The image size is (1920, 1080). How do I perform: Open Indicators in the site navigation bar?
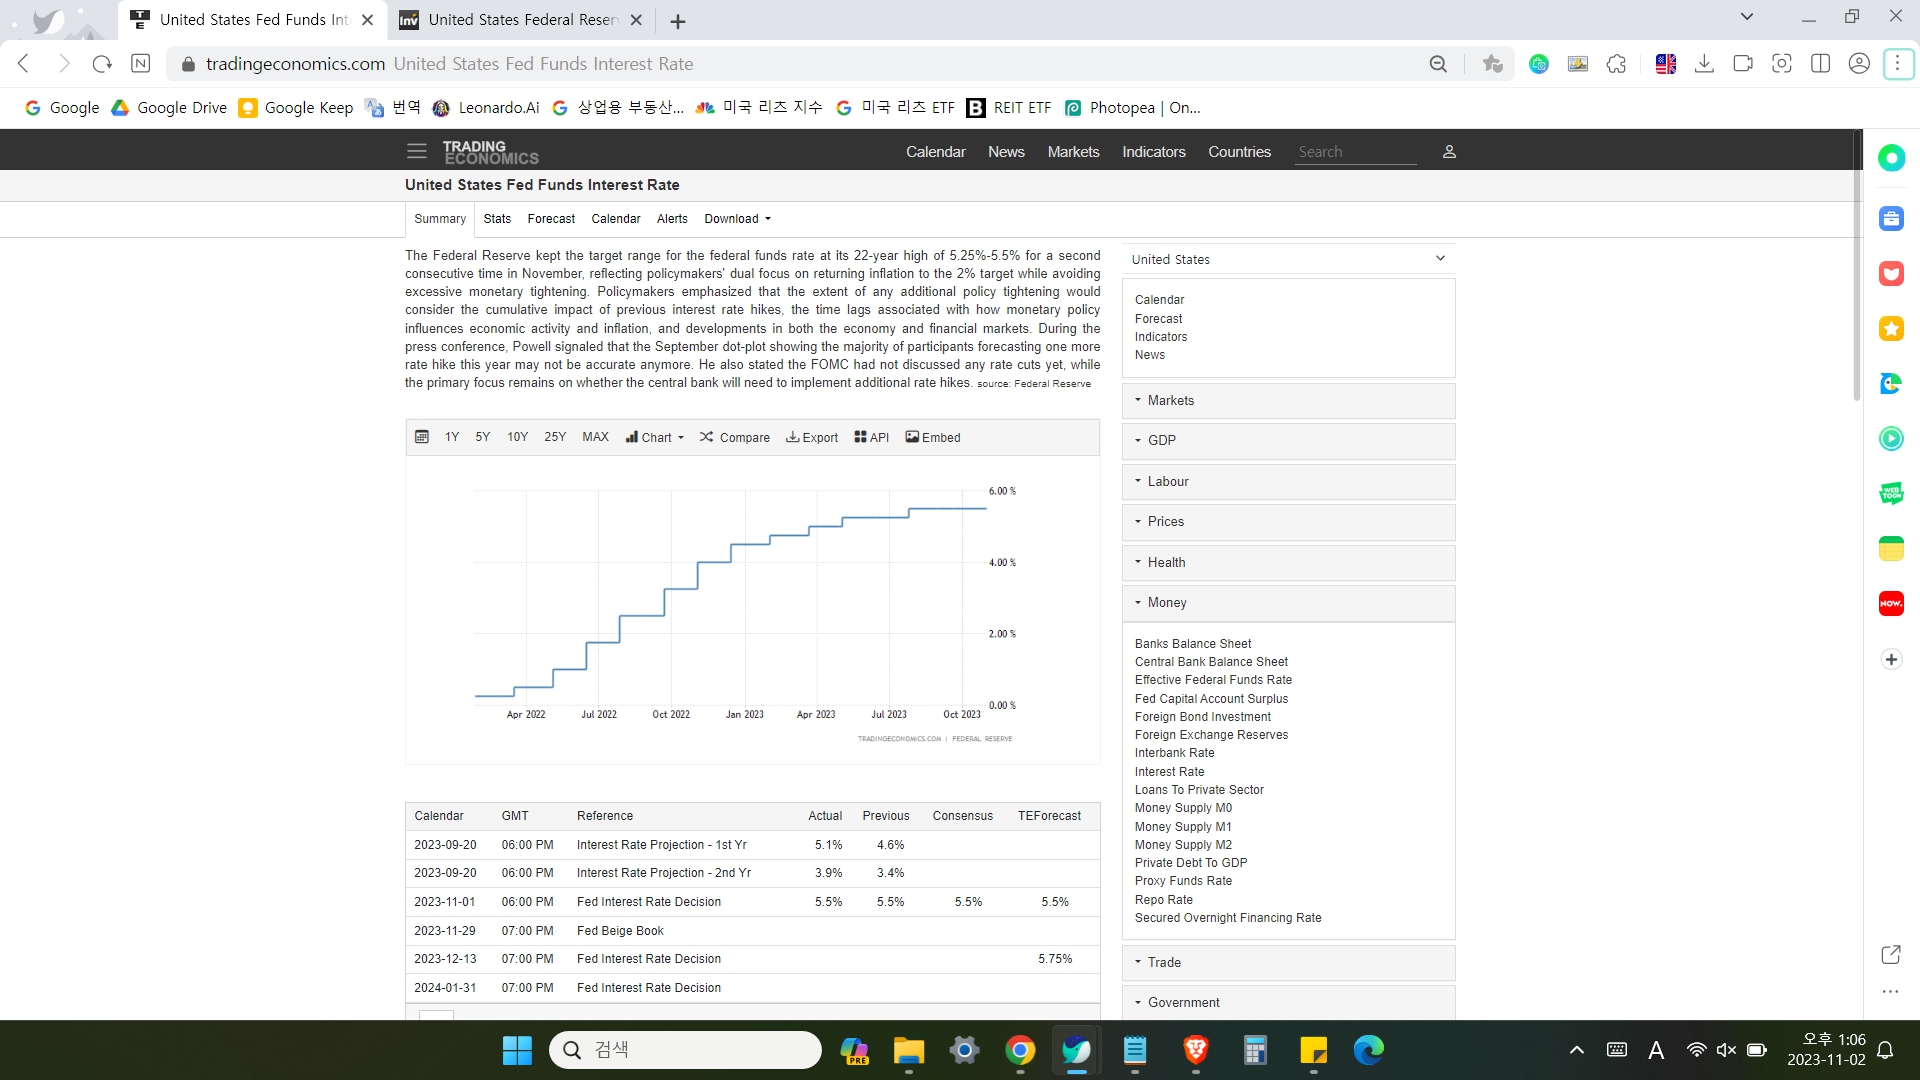pyautogui.click(x=1153, y=152)
